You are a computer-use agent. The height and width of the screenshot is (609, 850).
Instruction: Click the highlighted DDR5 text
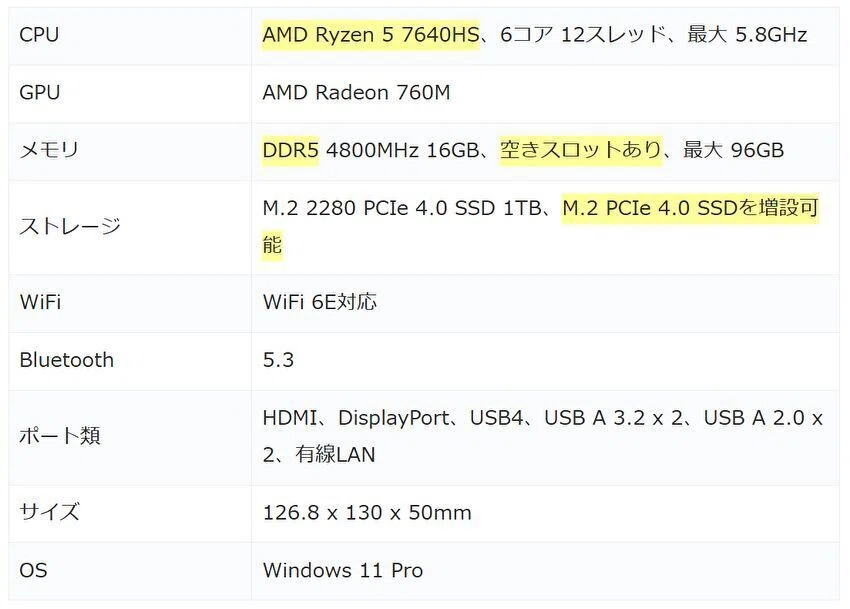point(291,150)
